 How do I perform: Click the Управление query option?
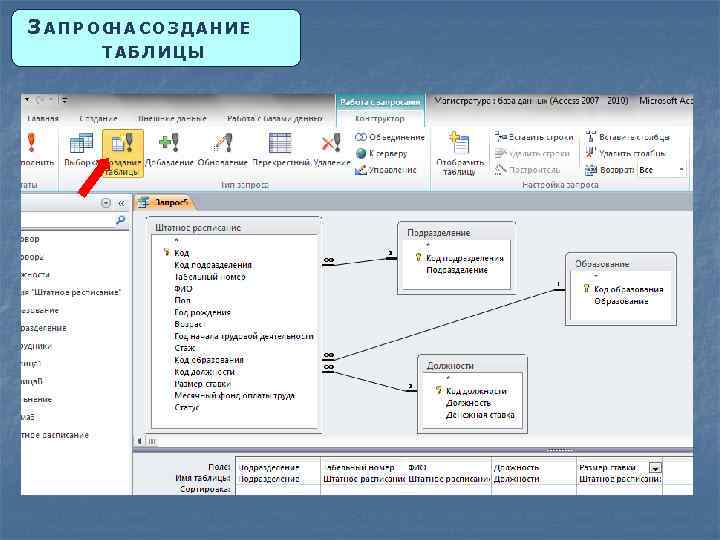click(x=386, y=170)
